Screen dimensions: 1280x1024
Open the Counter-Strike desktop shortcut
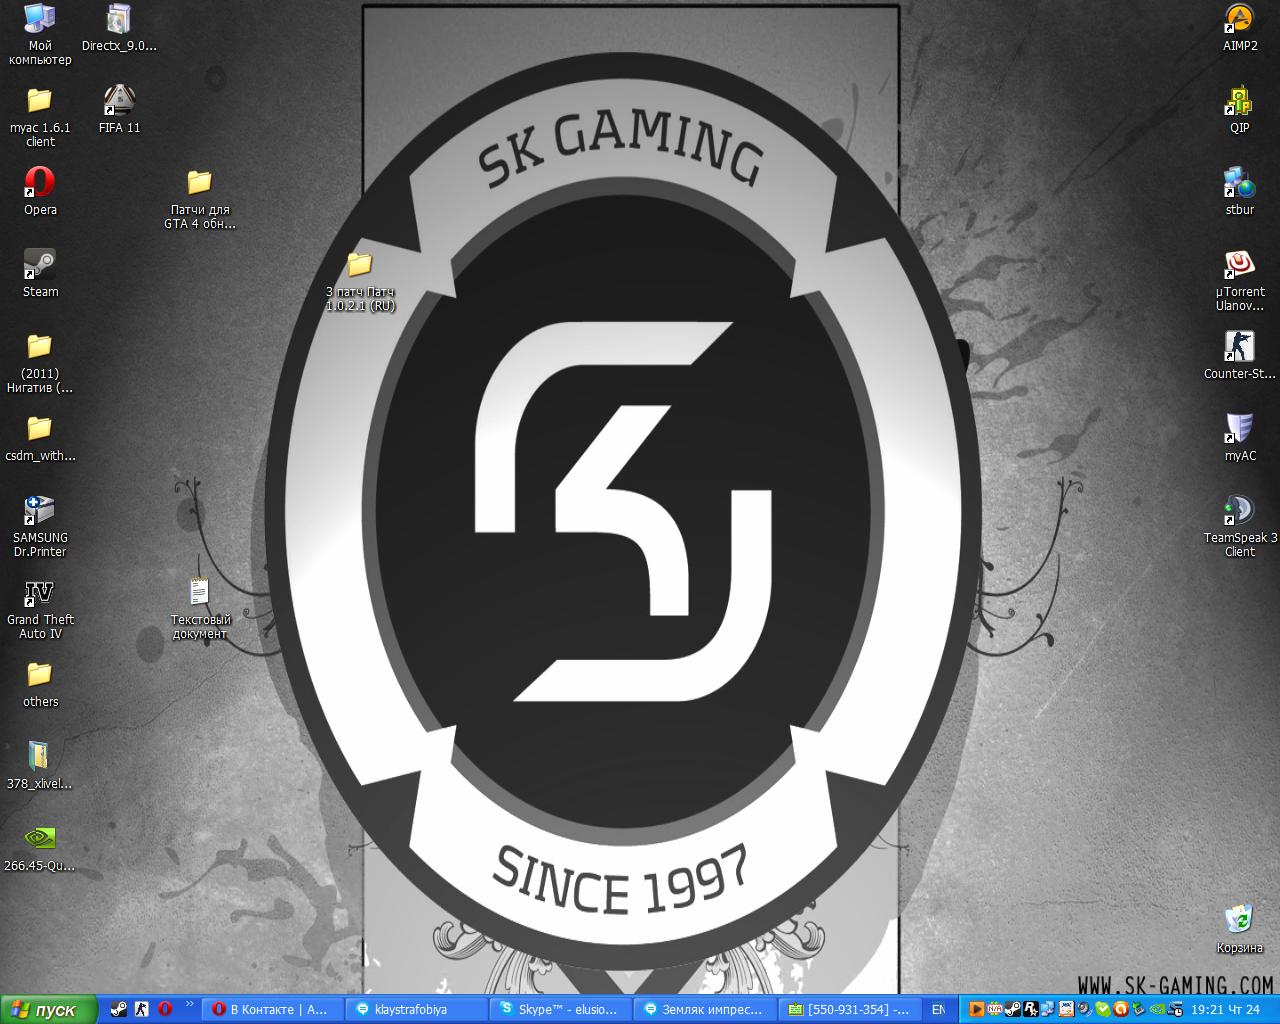pyautogui.click(x=1239, y=348)
